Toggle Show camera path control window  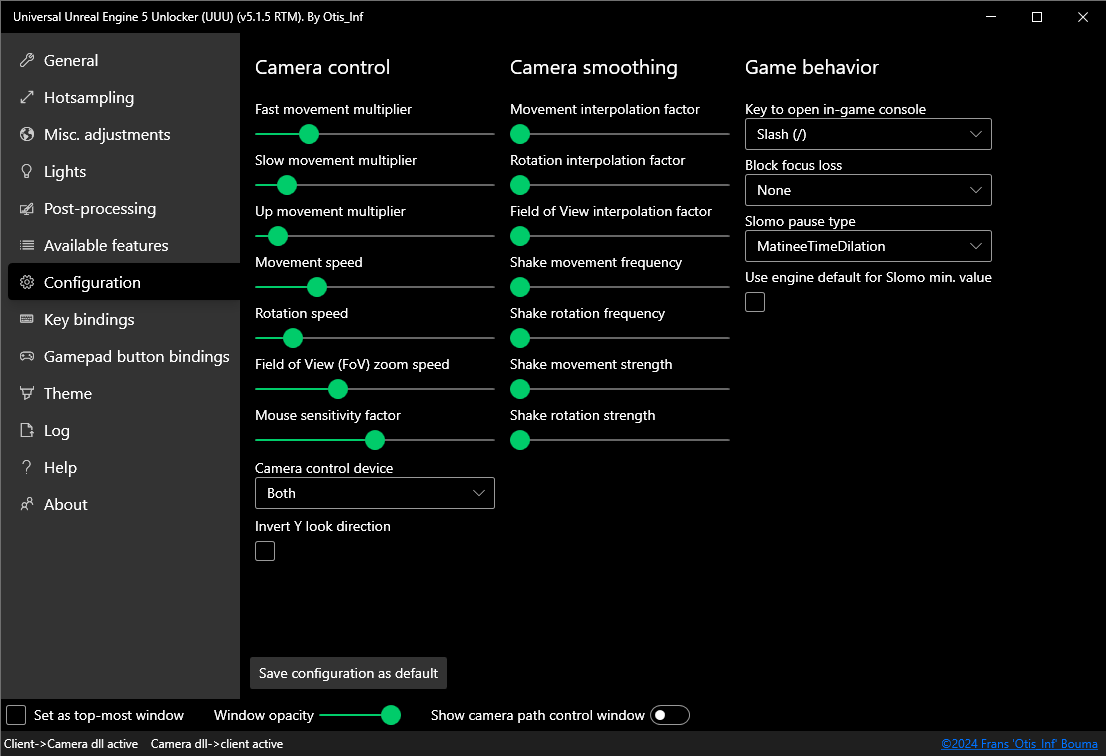(670, 715)
